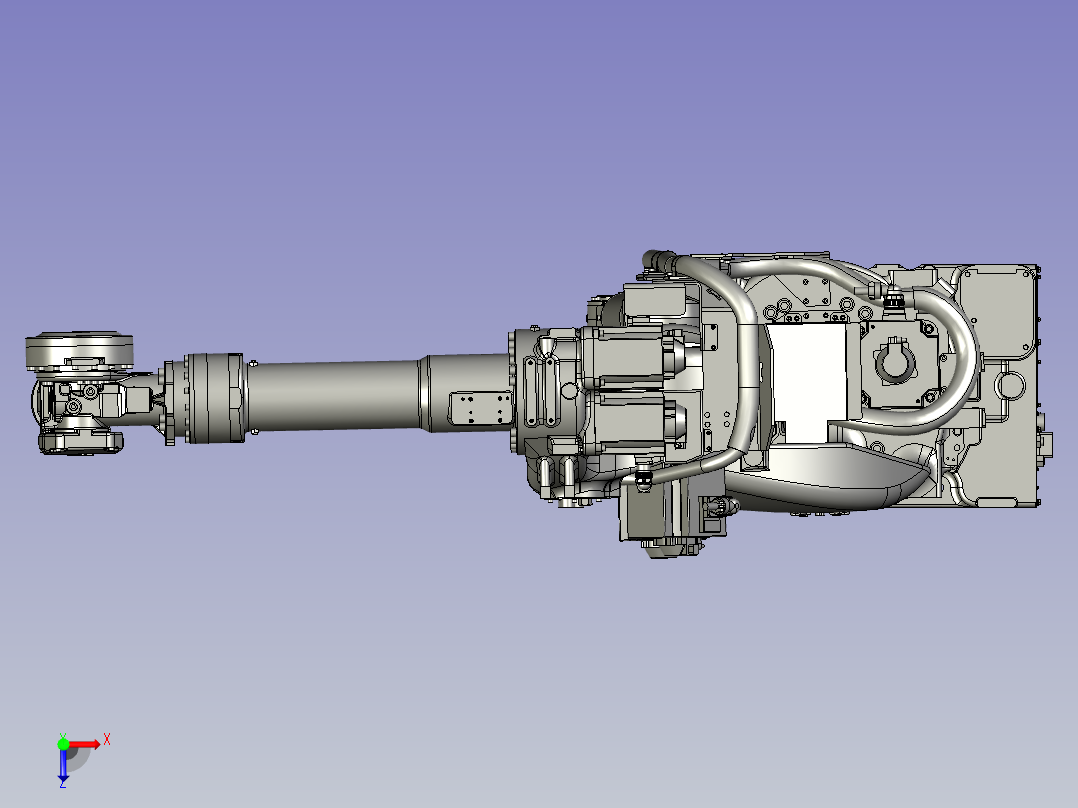The image size is (1078, 808).
Task: Select the robot wrist flange disc
Action: click(x=80, y=351)
